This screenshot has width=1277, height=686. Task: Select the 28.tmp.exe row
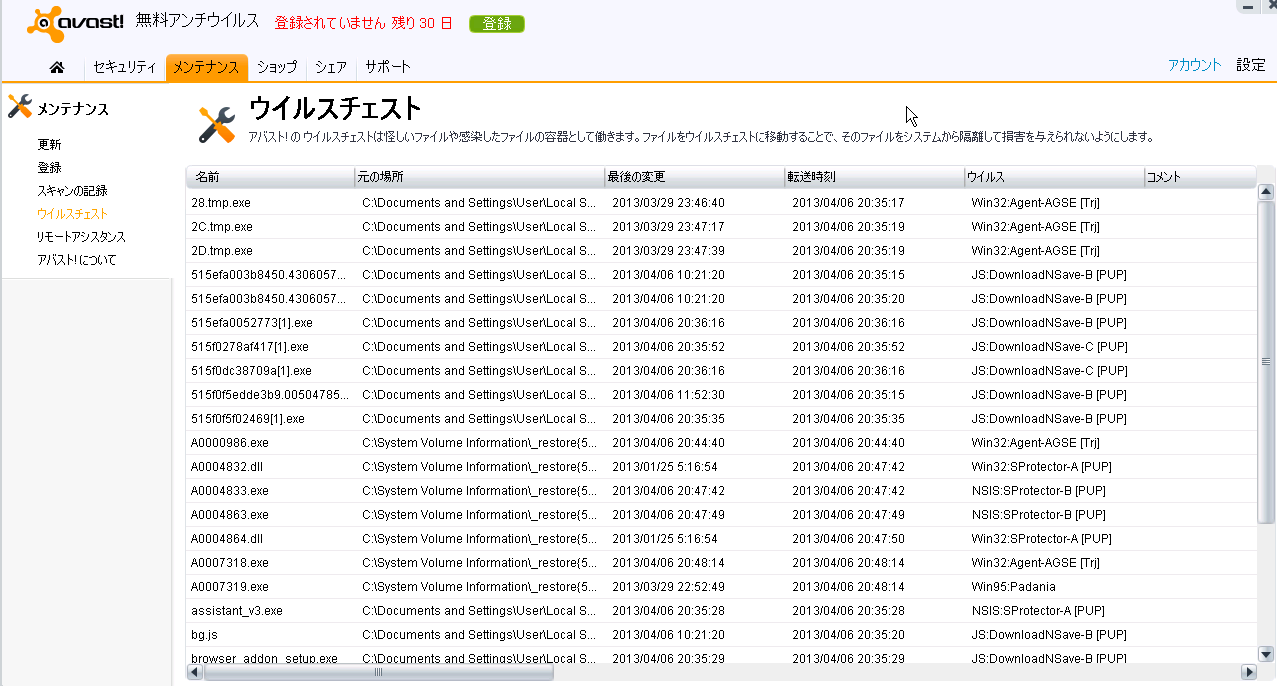click(x=720, y=203)
